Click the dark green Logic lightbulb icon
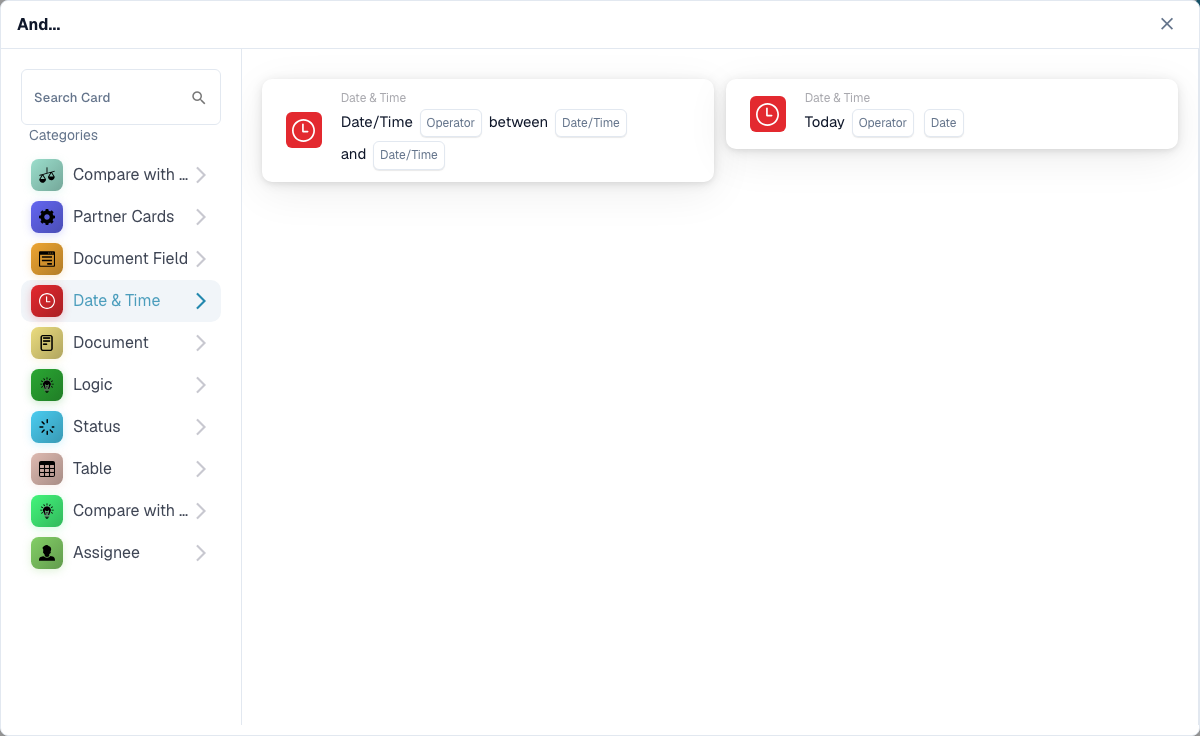This screenshot has width=1200, height=736. coord(47,385)
